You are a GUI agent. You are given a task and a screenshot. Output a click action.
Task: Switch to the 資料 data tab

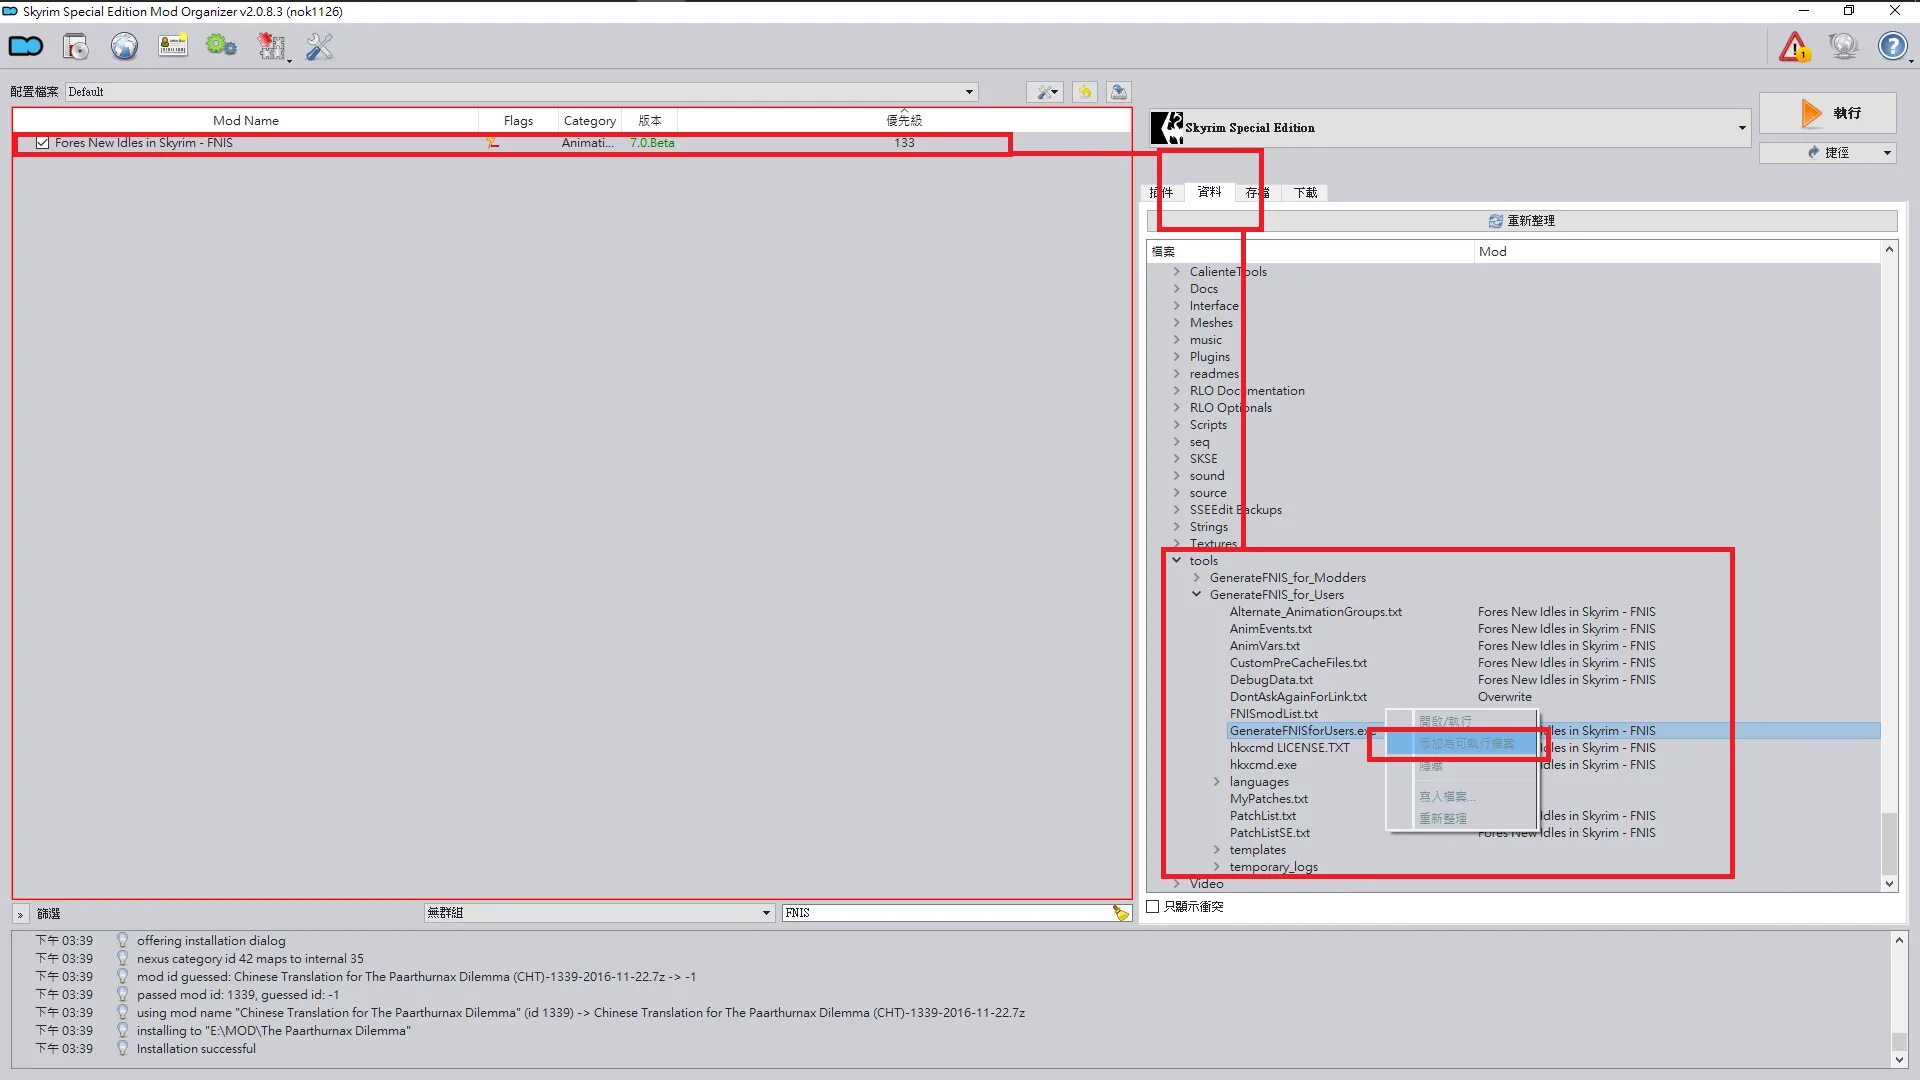coord(1209,192)
